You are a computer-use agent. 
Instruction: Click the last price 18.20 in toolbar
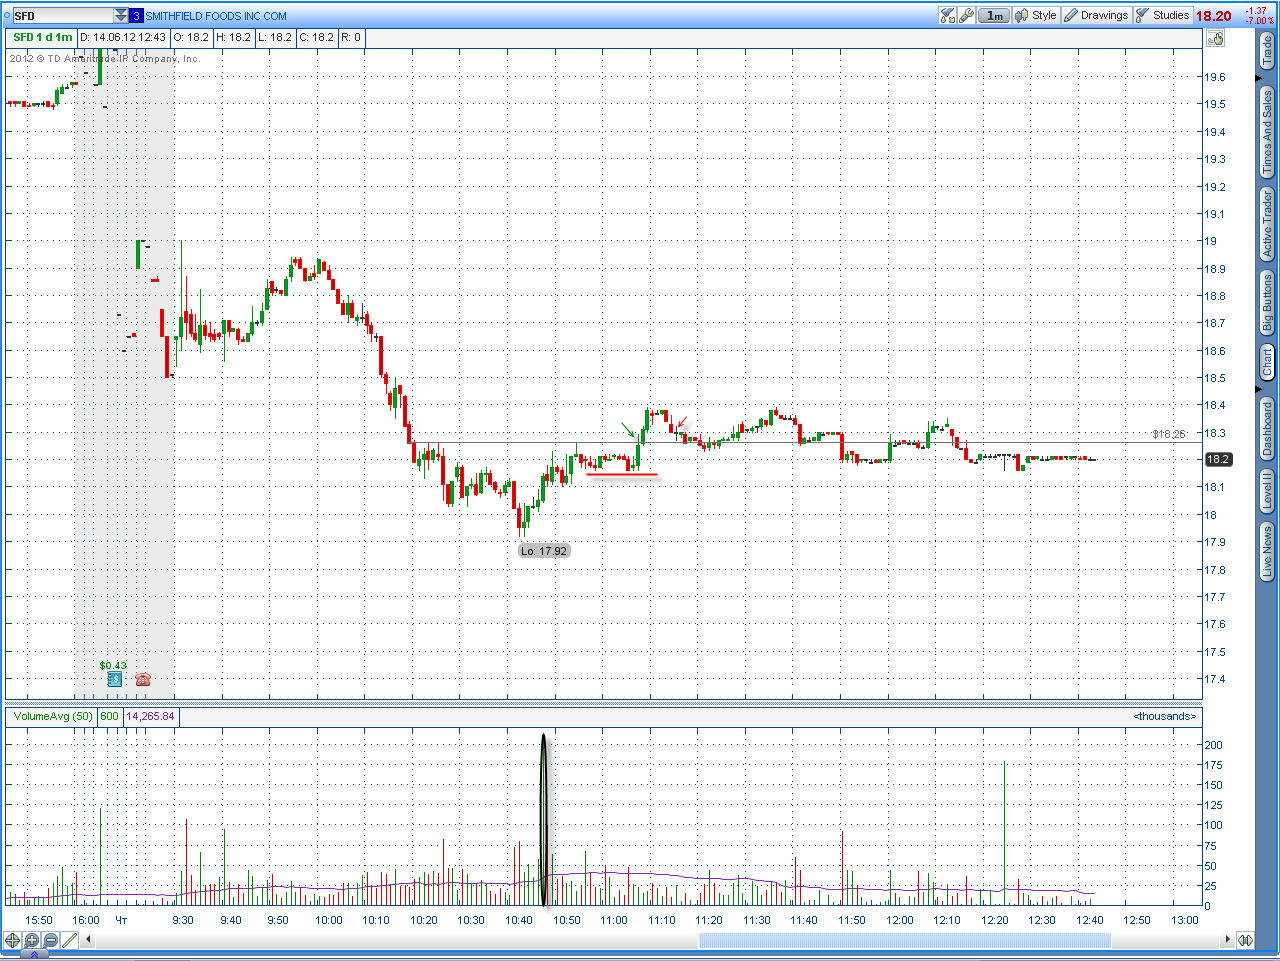coord(1214,16)
